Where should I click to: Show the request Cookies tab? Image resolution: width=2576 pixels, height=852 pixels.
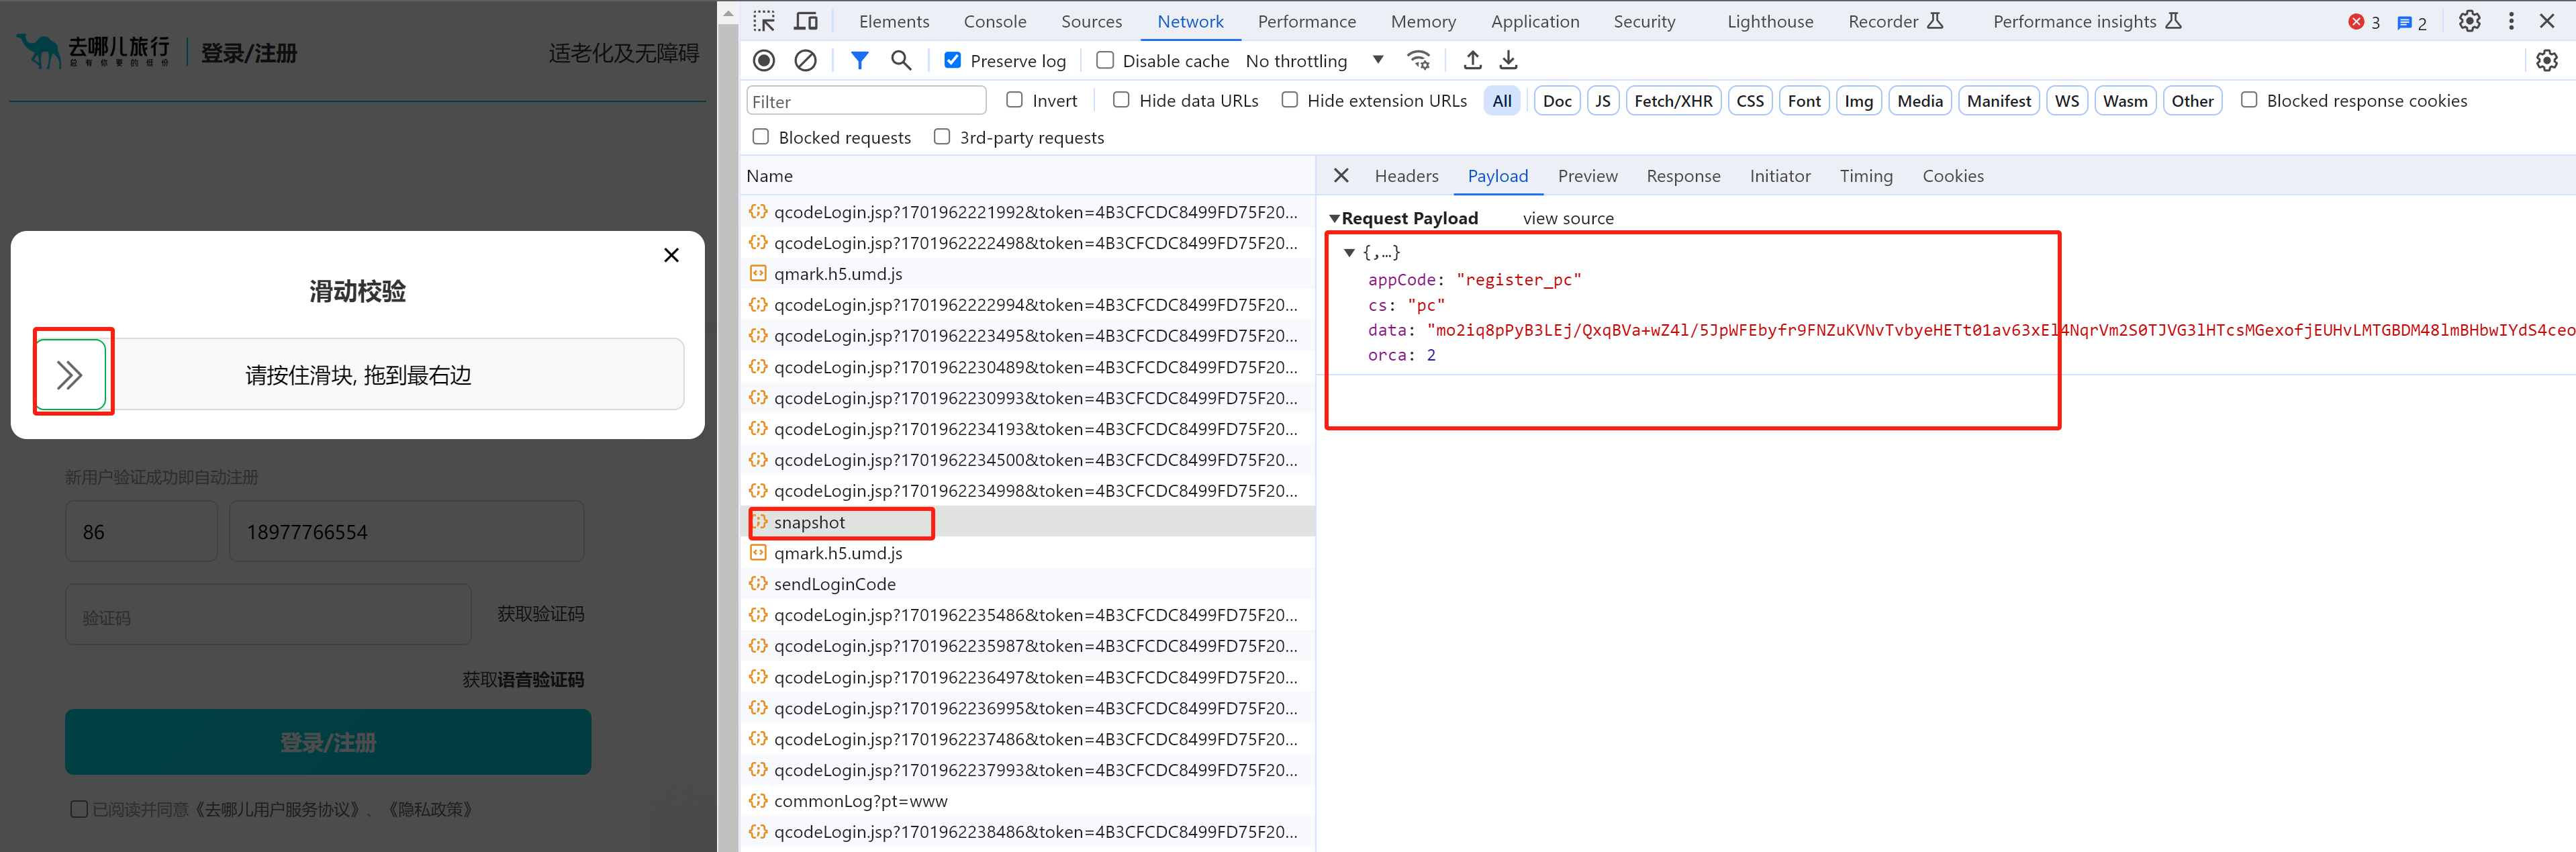tap(1952, 176)
